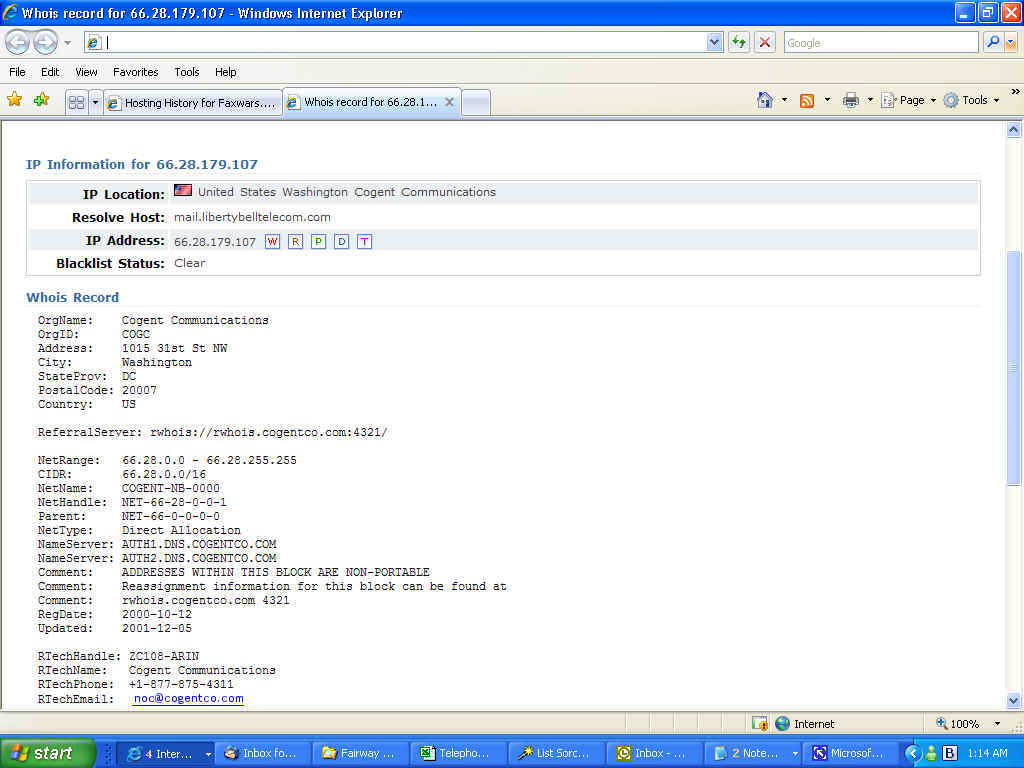Click the R reverse IP icon

click(295, 242)
